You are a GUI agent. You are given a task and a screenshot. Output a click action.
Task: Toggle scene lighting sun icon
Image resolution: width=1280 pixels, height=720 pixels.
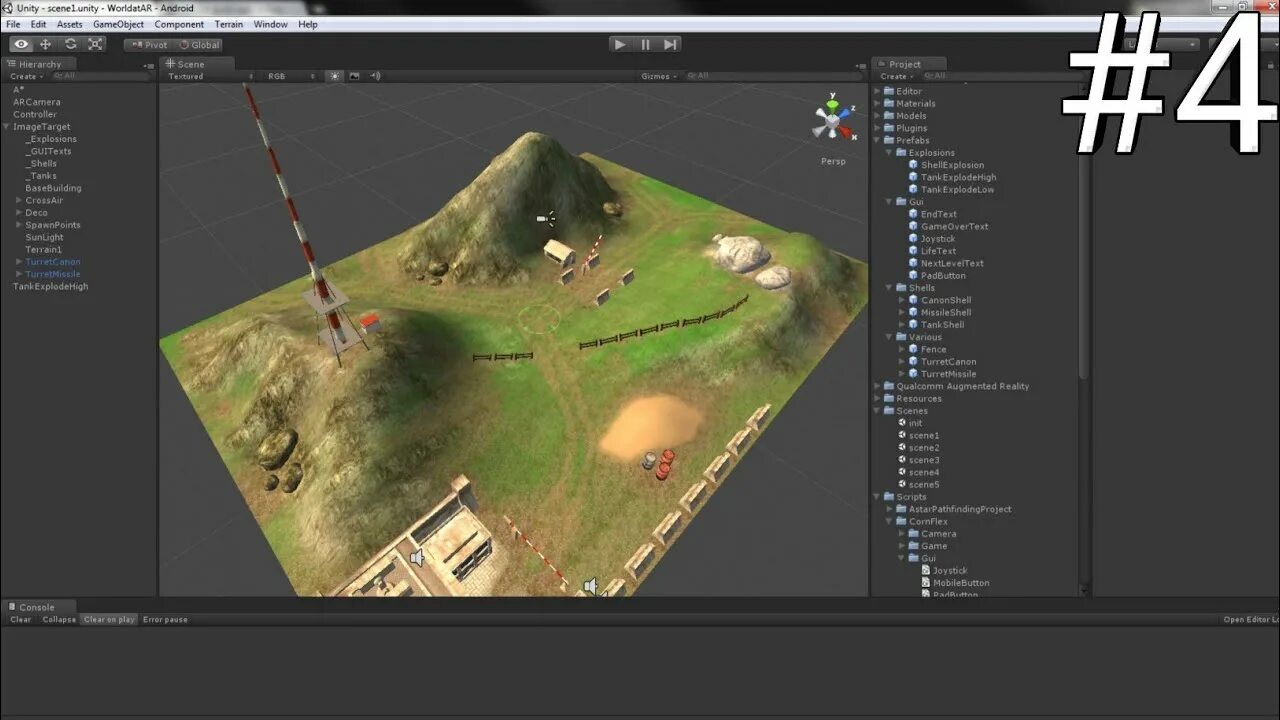point(335,76)
